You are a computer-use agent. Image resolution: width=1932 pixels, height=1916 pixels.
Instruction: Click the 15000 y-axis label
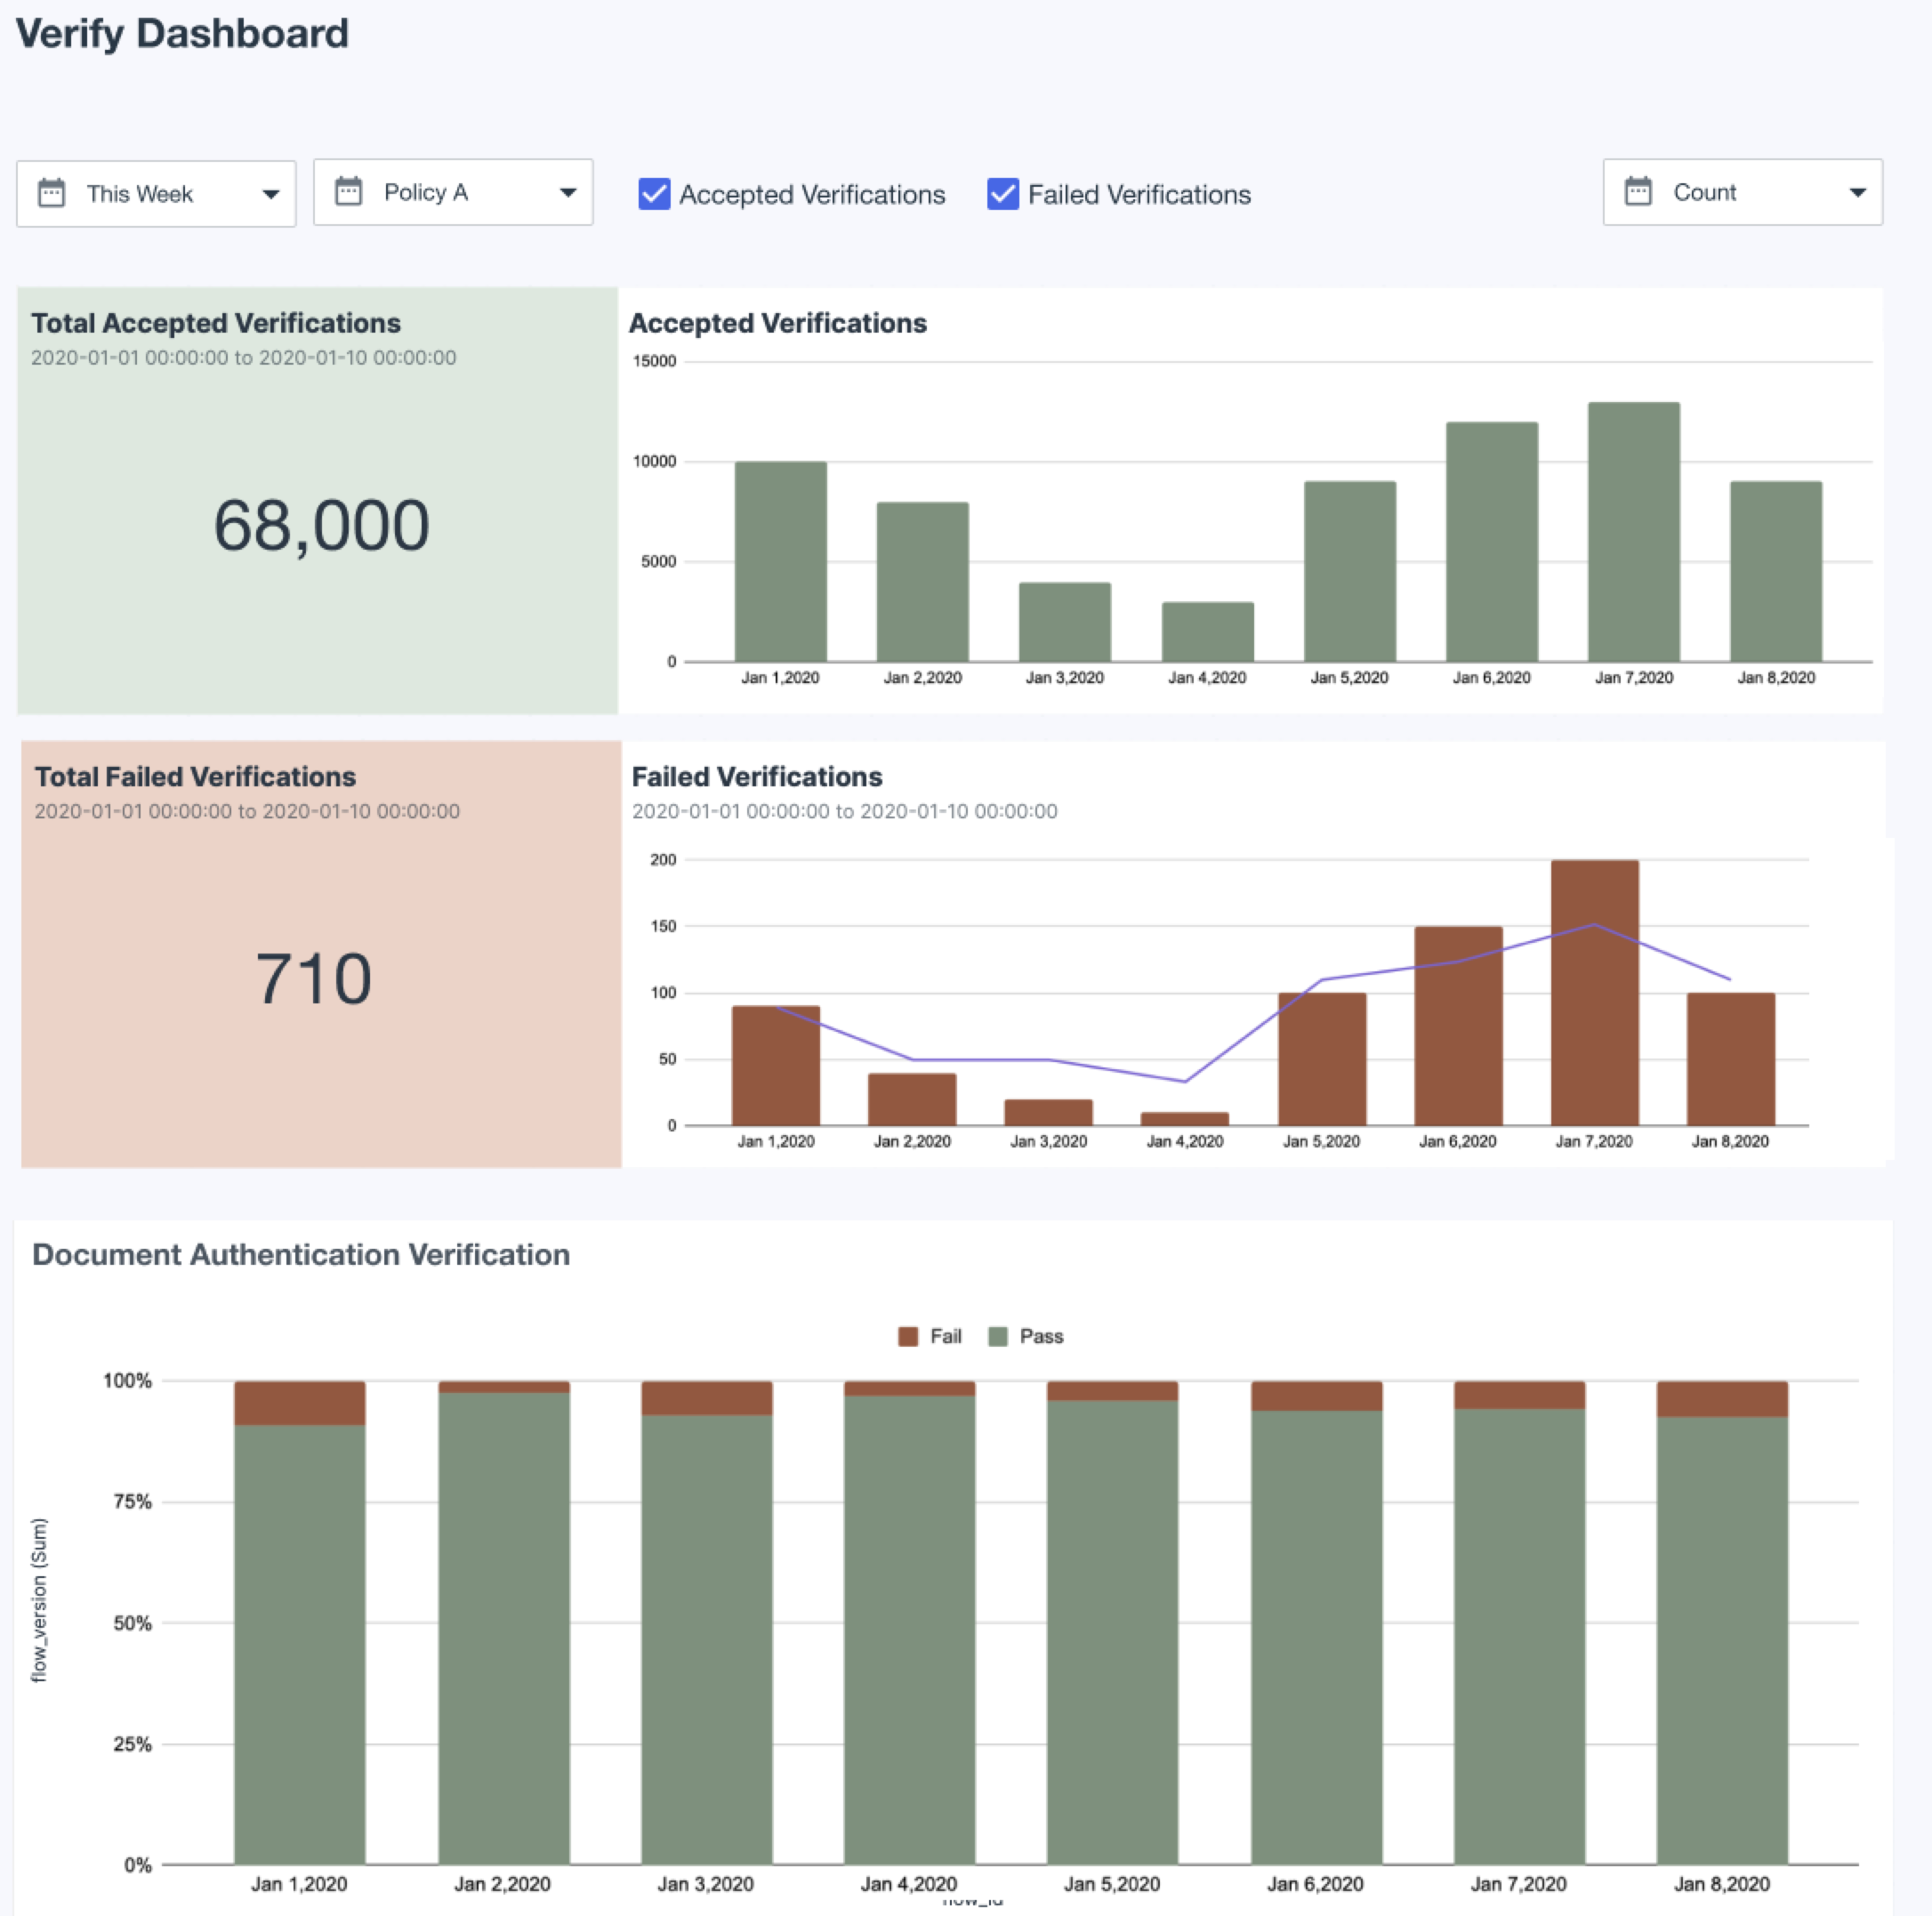click(x=654, y=361)
